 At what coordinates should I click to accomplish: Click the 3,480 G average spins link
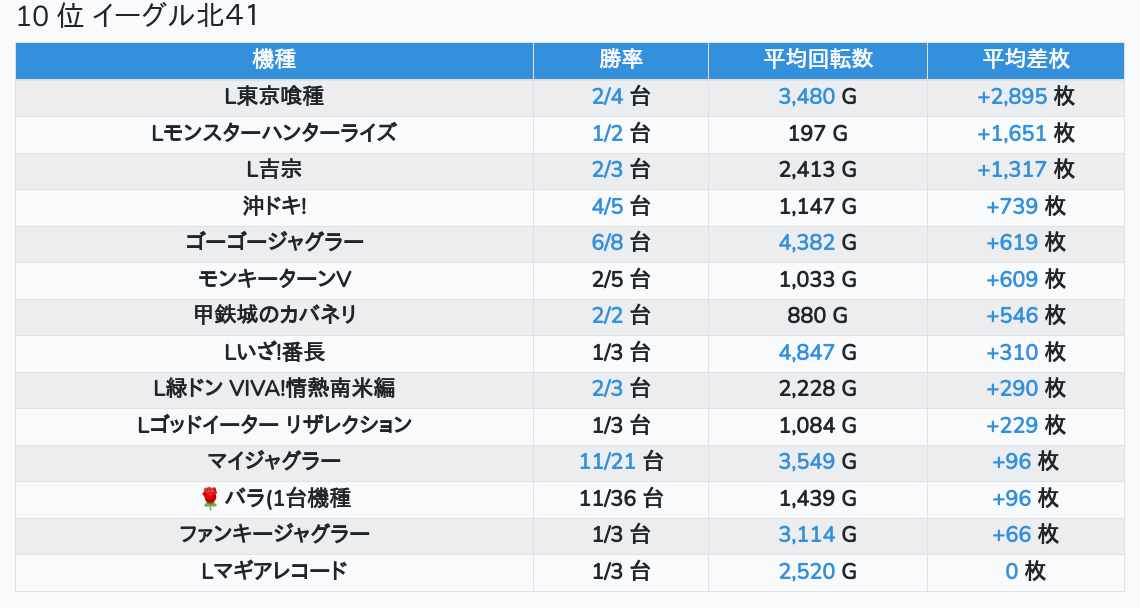806,97
